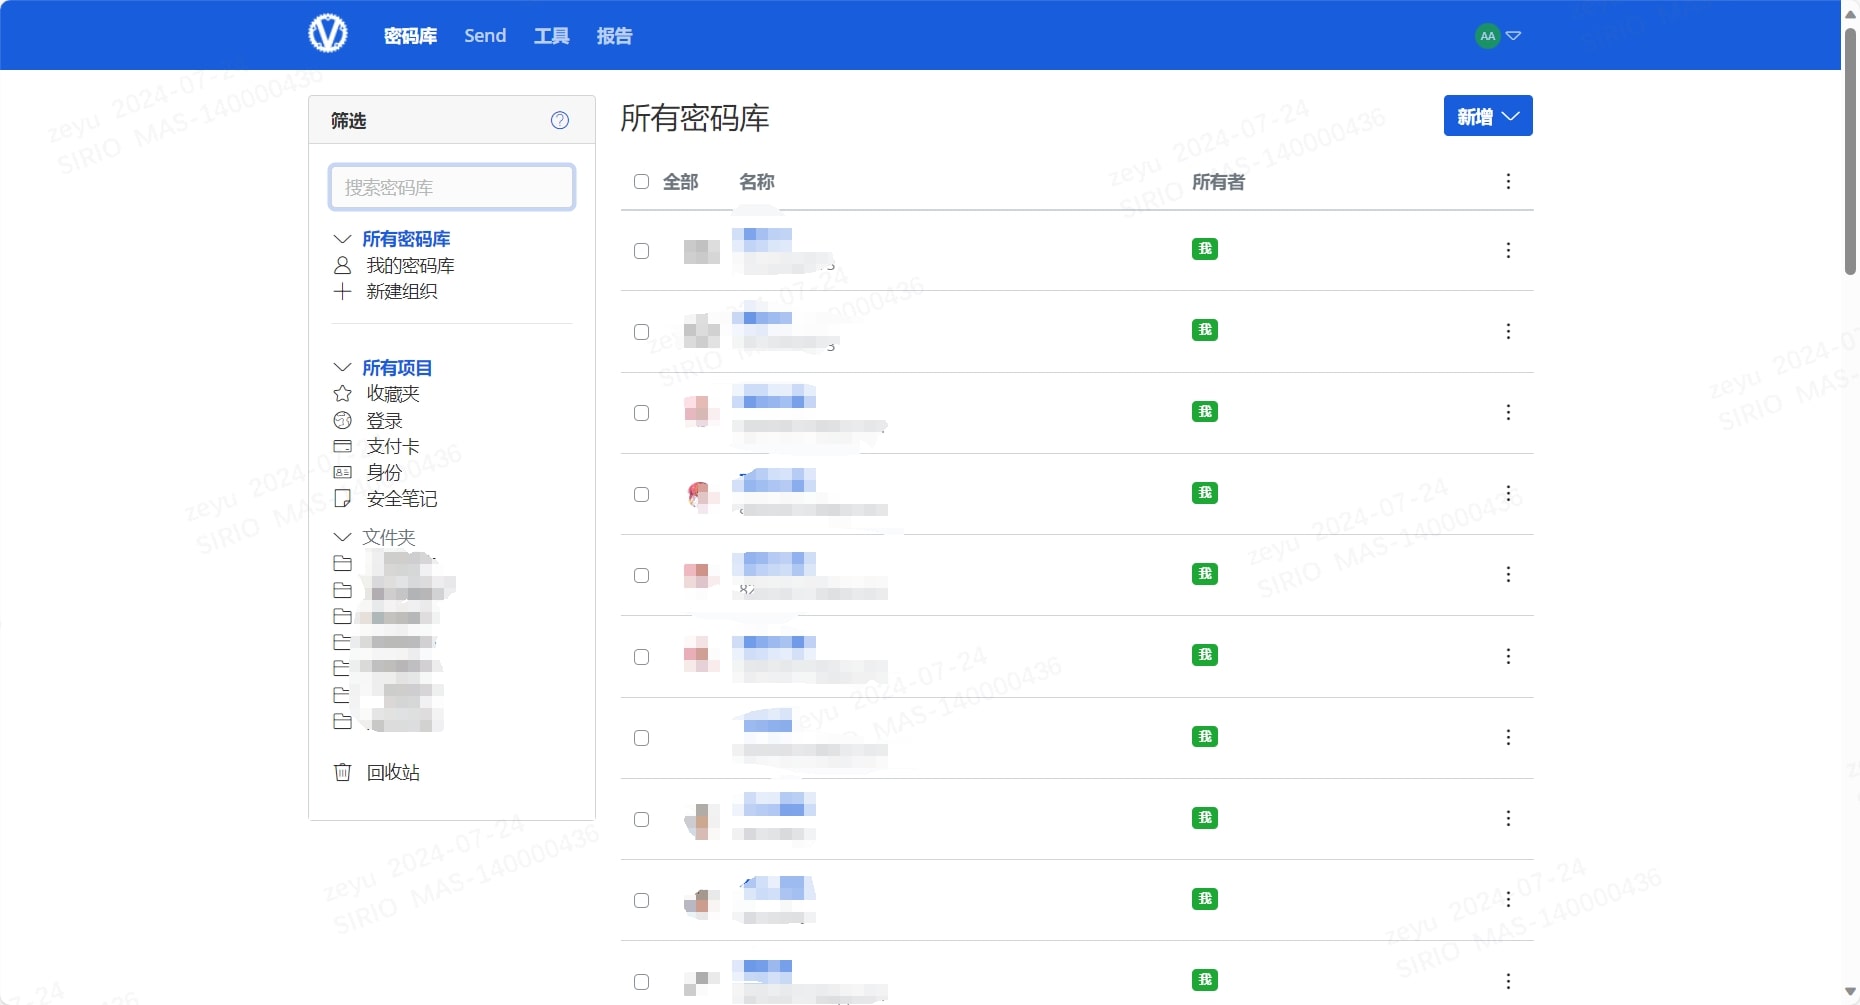Check the 全部 select-all checkbox
Viewport: 1860px width, 1005px height.
point(641,182)
